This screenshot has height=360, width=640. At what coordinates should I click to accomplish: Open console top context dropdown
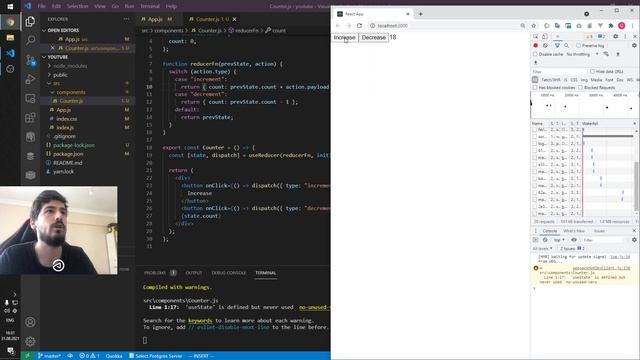pos(559,240)
